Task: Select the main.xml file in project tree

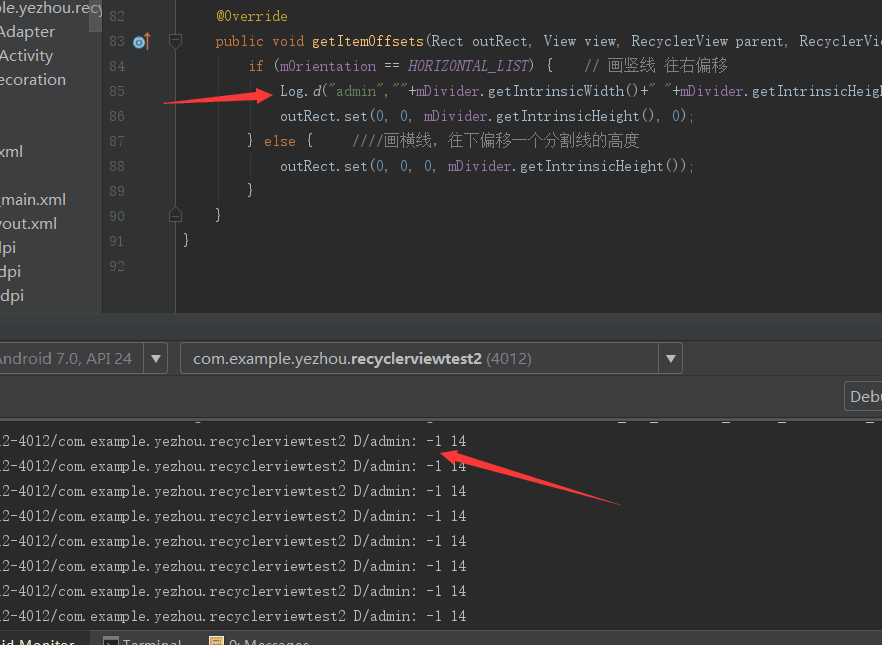Action: click(33, 200)
